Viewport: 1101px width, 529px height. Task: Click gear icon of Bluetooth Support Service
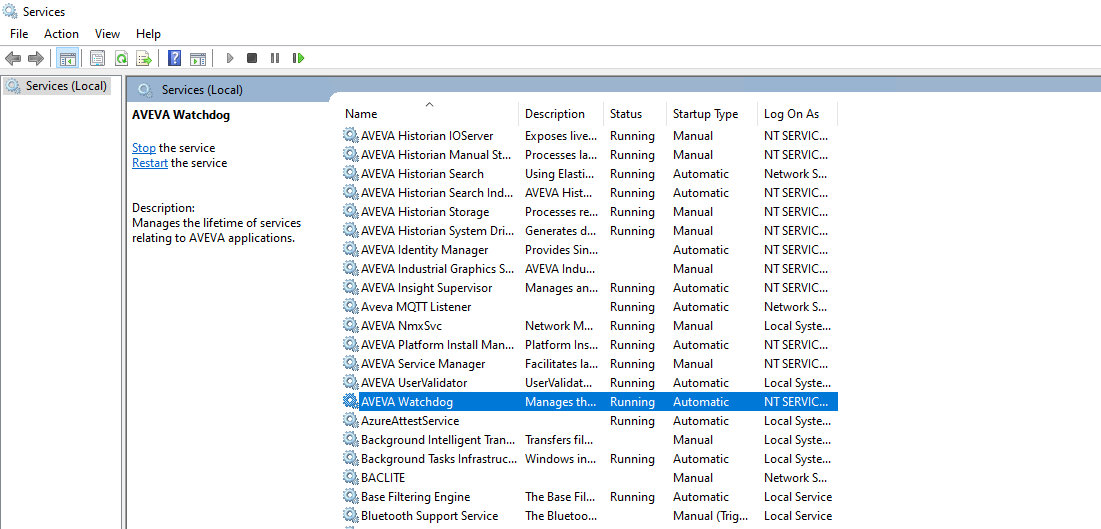point(350,515)
